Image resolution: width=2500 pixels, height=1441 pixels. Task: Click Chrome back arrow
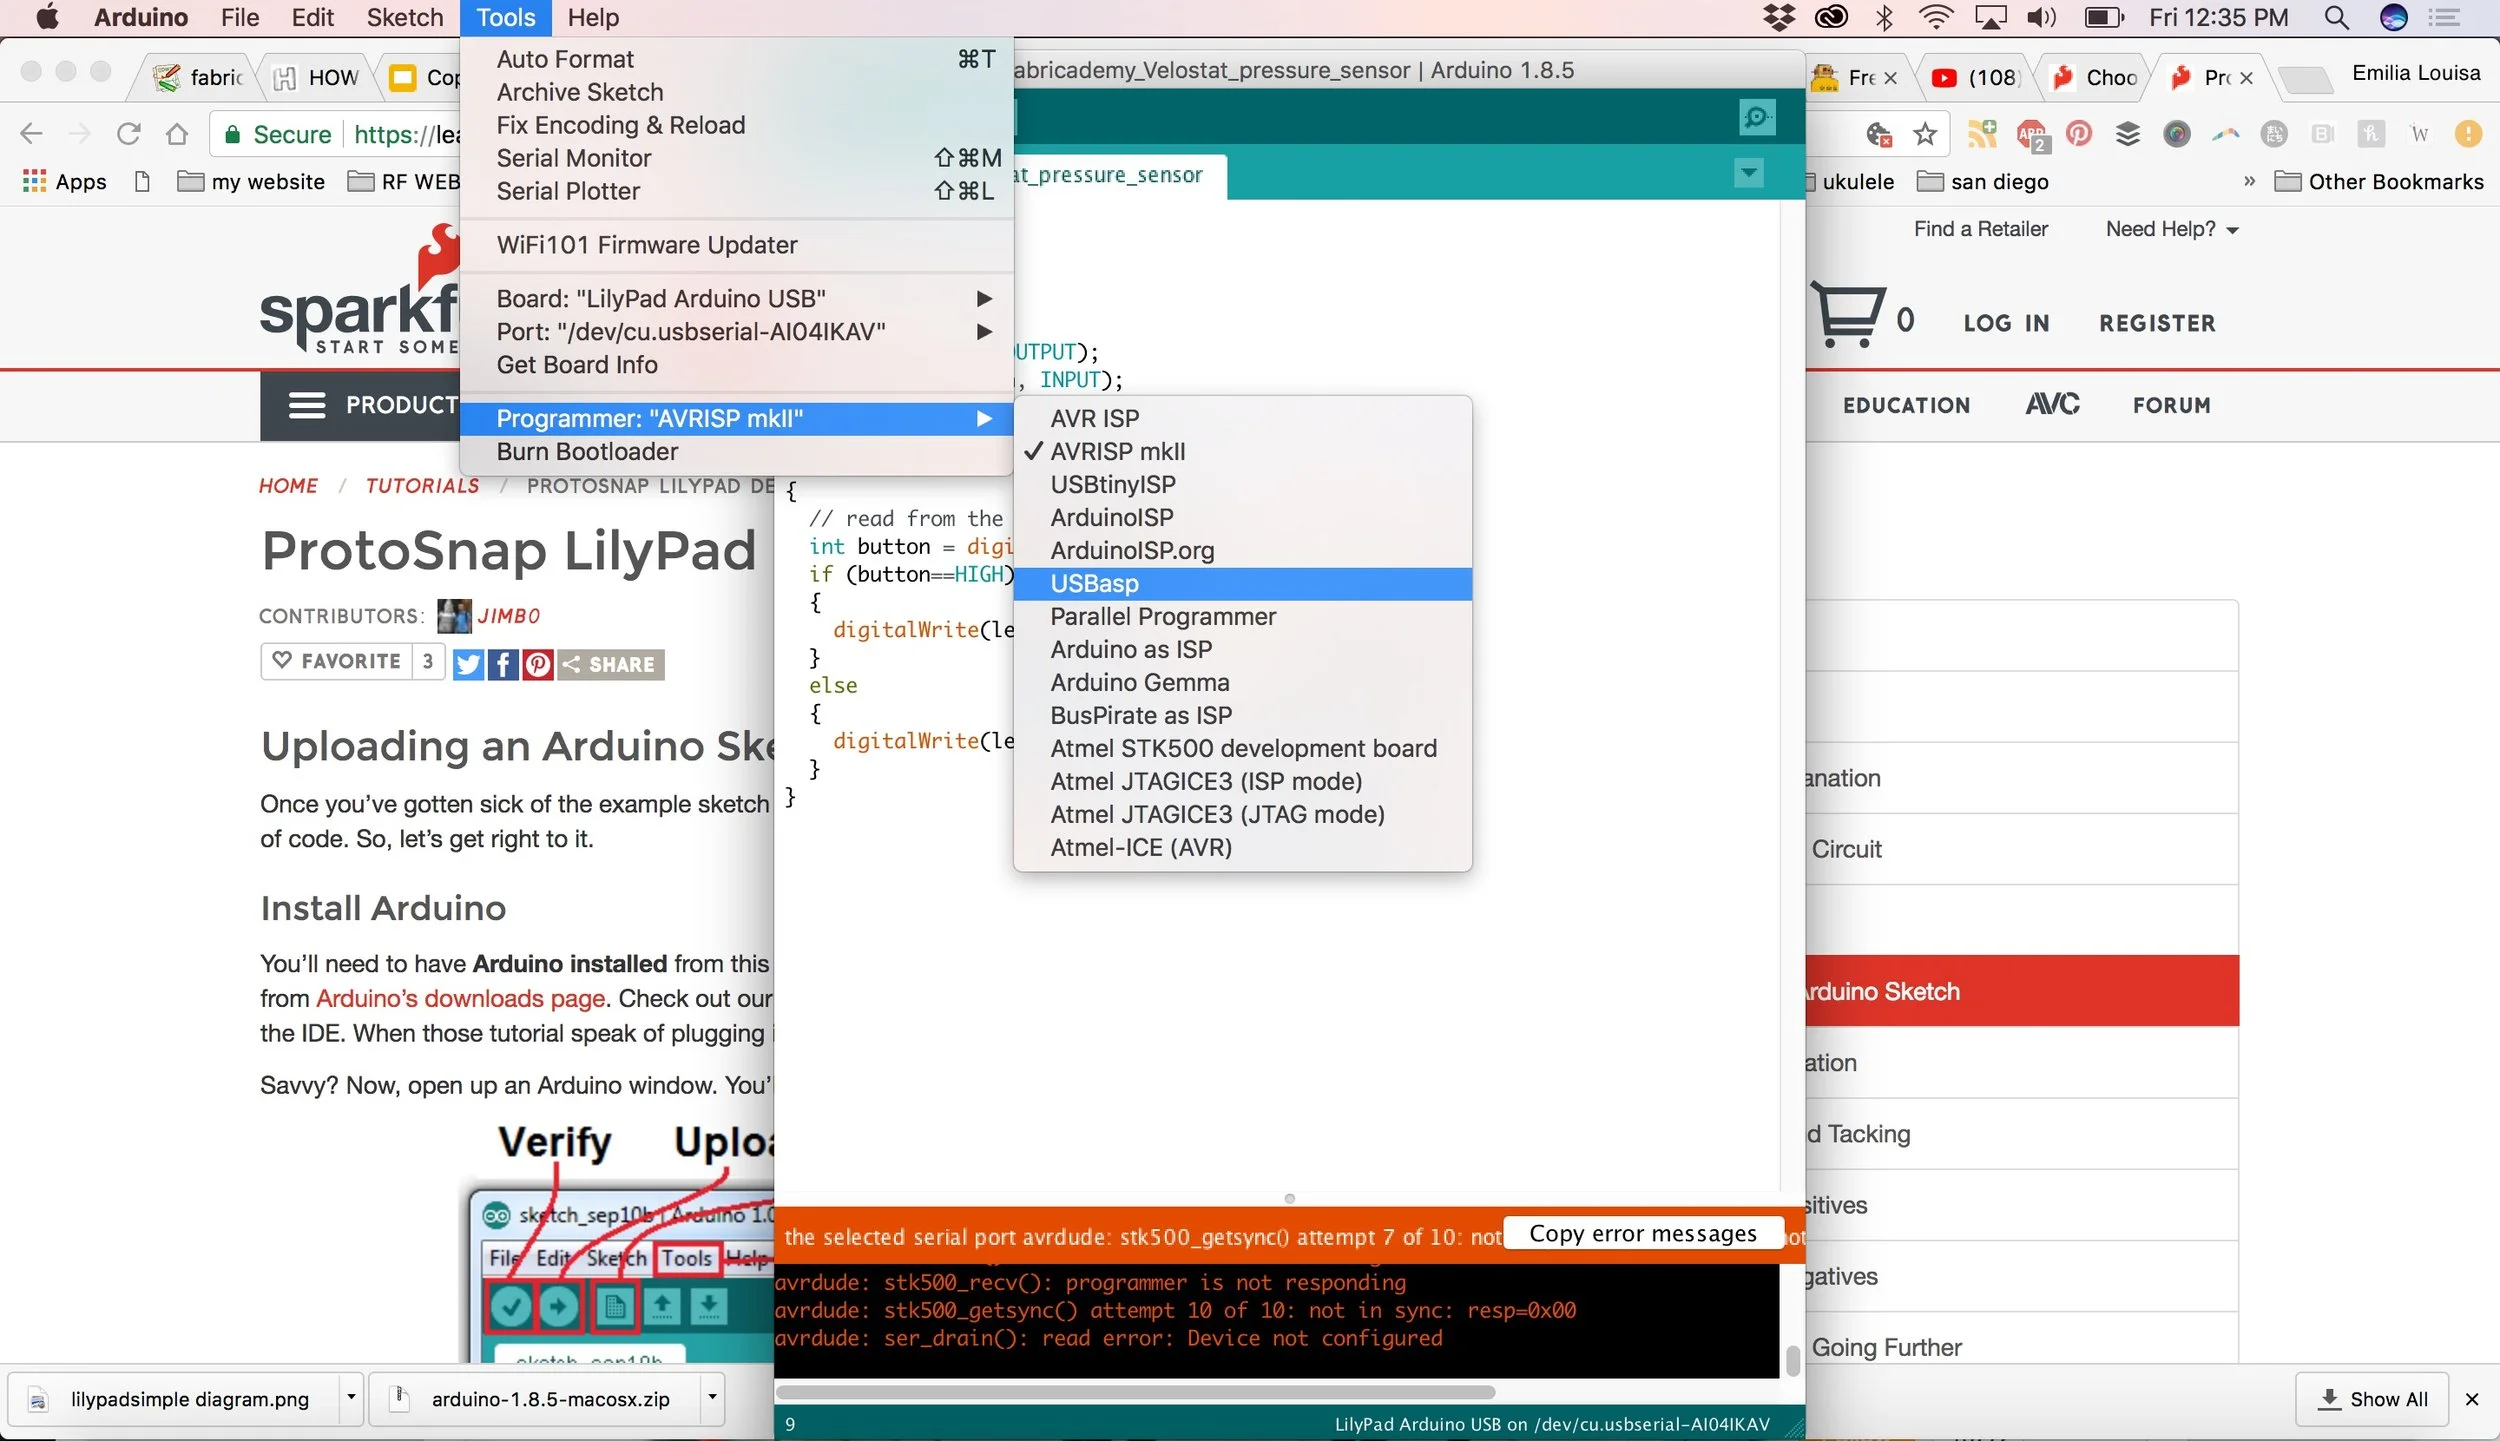tap(32, 133)
